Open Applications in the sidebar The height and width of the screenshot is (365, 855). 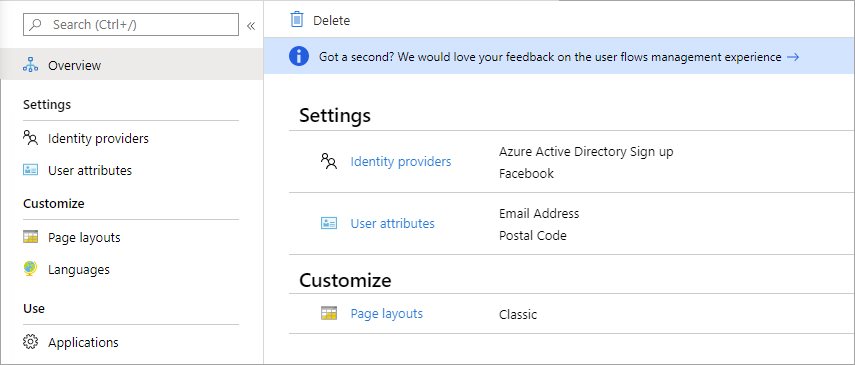tap(83, 342)
